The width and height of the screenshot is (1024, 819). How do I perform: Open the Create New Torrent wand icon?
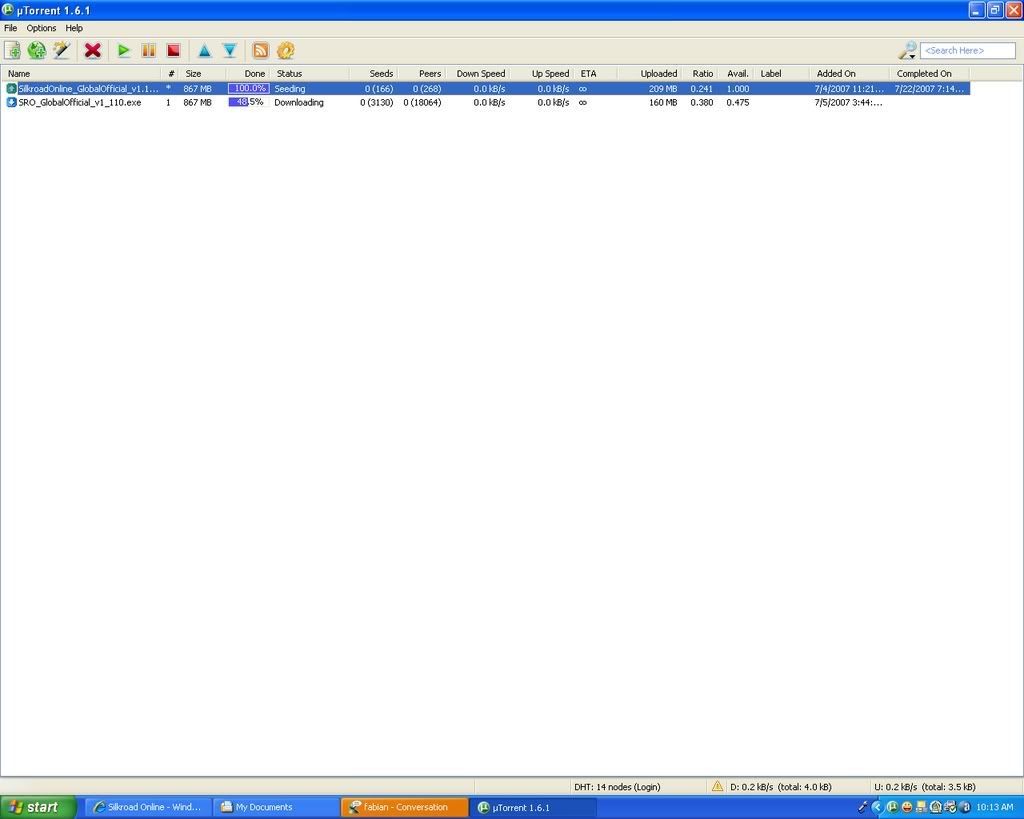click(x=62, y=50)
